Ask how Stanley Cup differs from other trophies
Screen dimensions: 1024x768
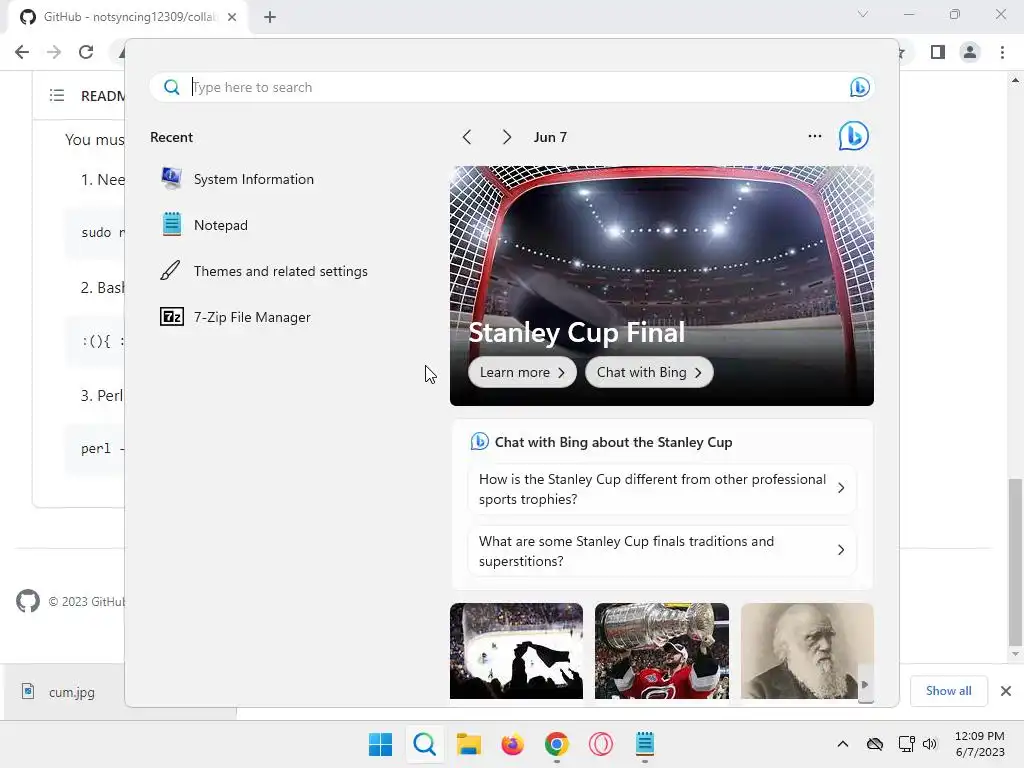(x=662, y=489)
